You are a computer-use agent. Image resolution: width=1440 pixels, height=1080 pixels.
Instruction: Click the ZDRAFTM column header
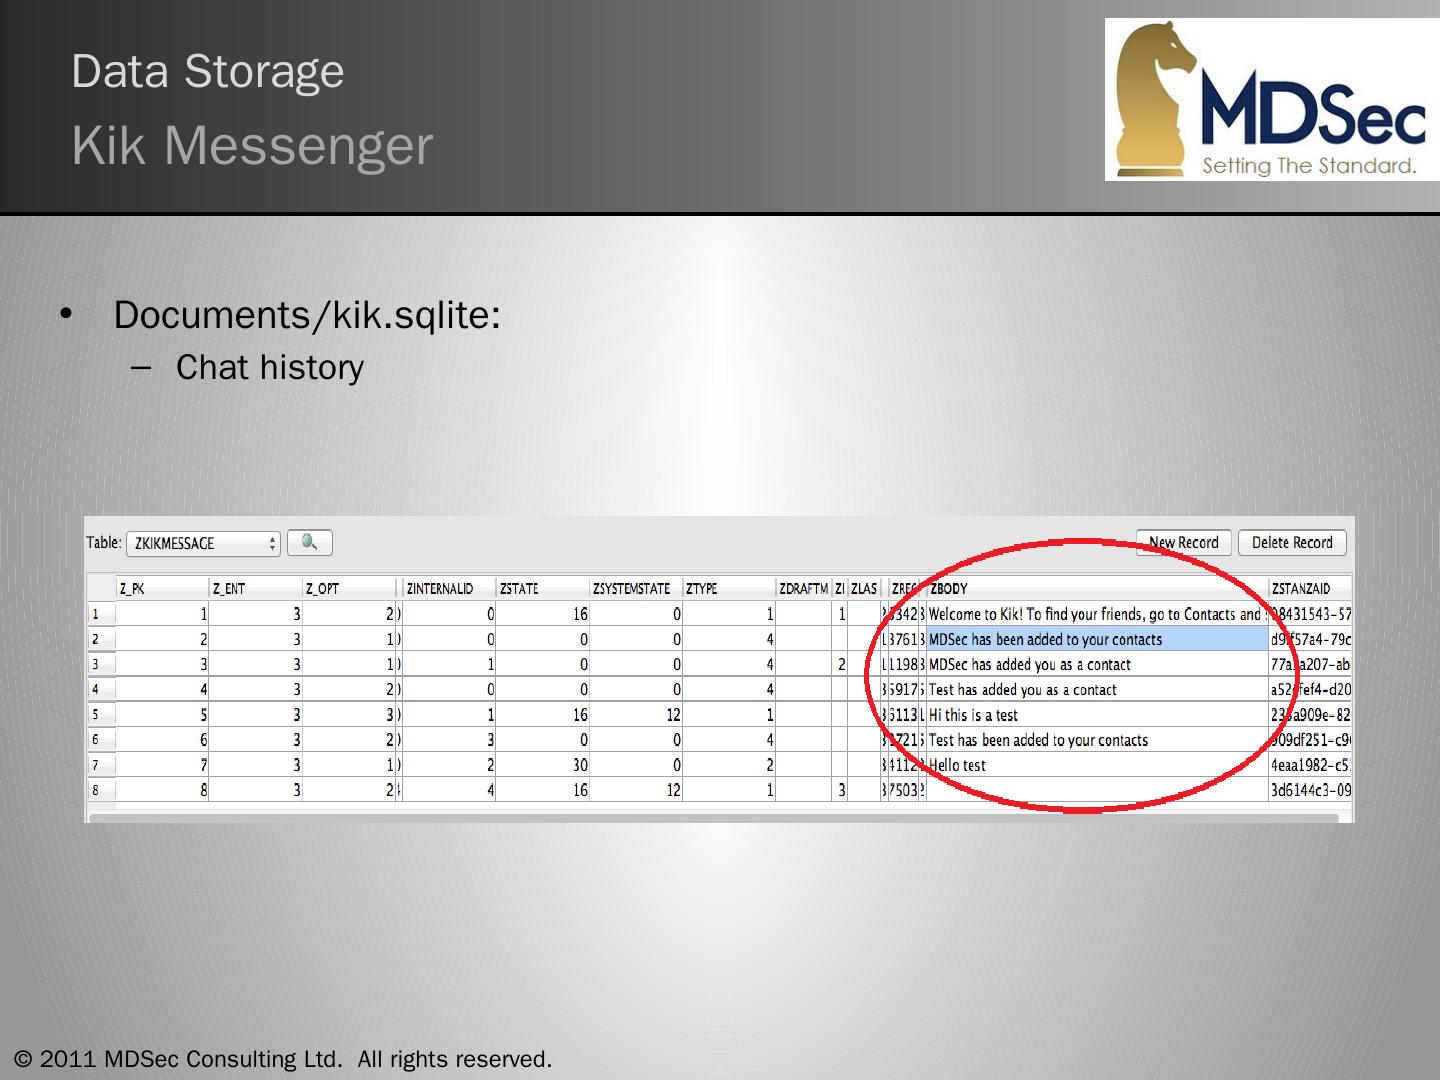point(804,589)
